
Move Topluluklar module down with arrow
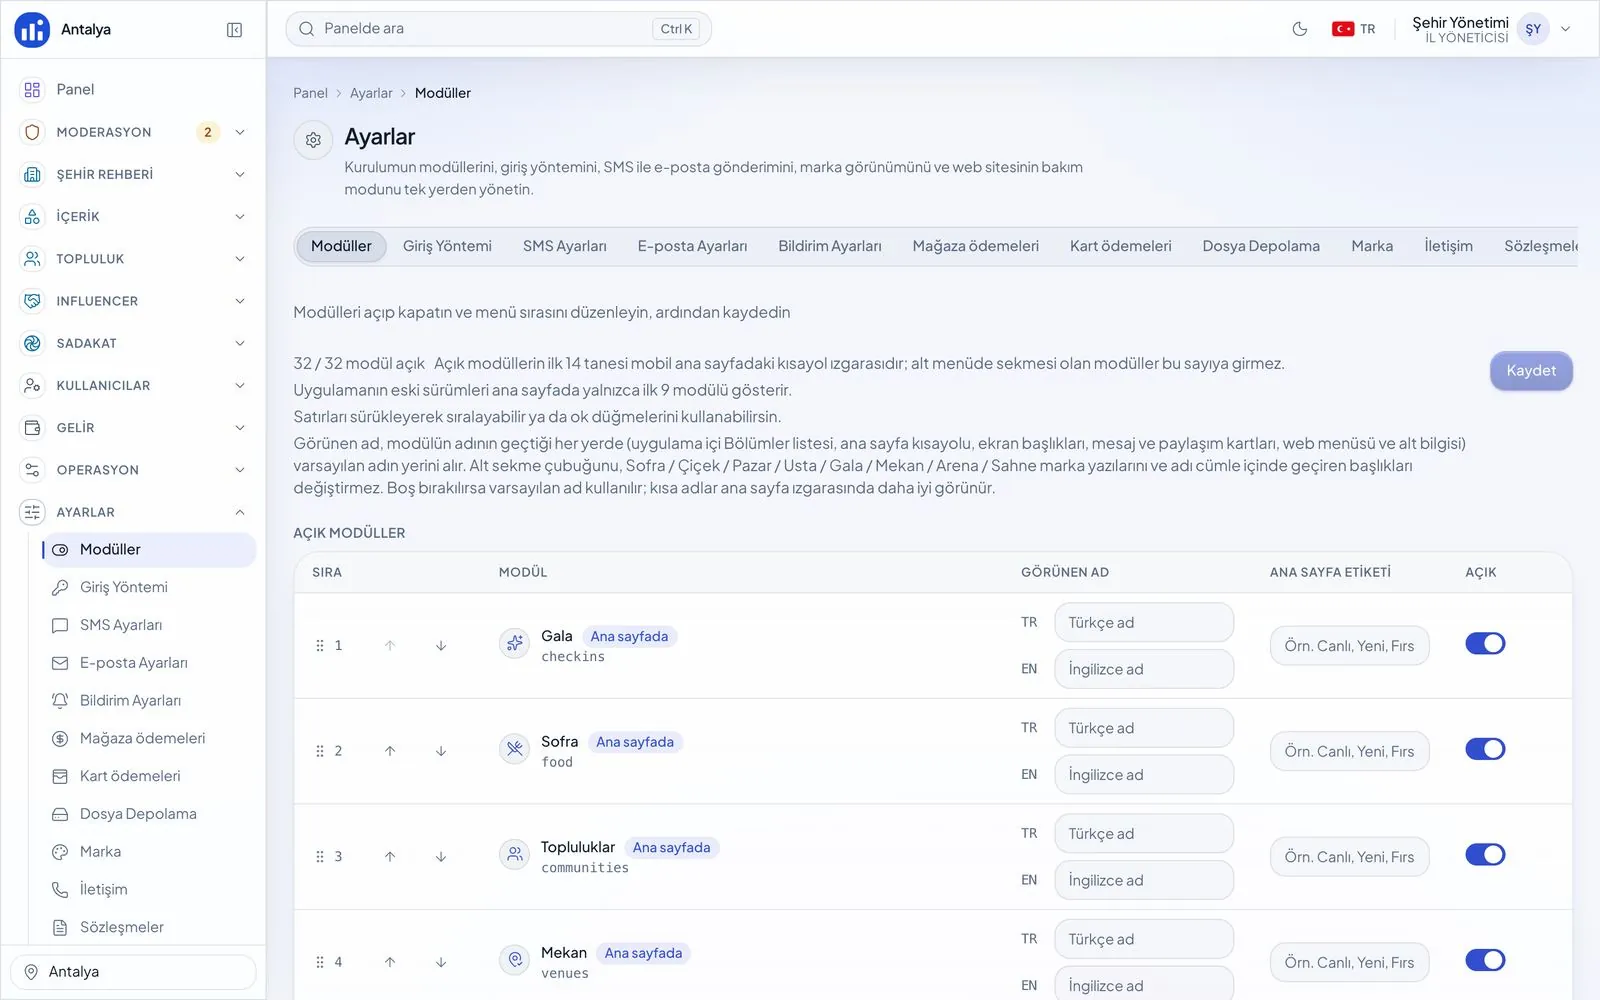pyautogui.click(x=441, y=857)
